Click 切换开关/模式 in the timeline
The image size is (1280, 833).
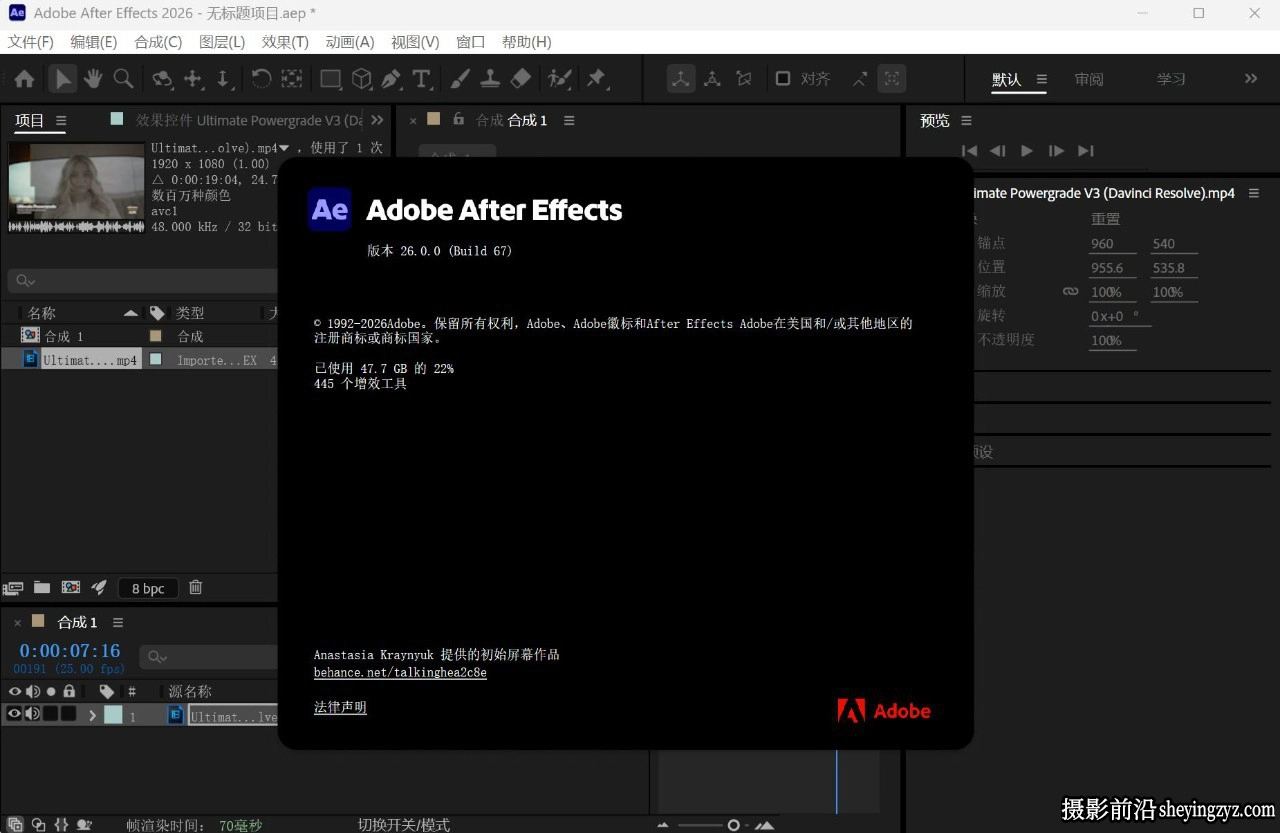[404, 825]
